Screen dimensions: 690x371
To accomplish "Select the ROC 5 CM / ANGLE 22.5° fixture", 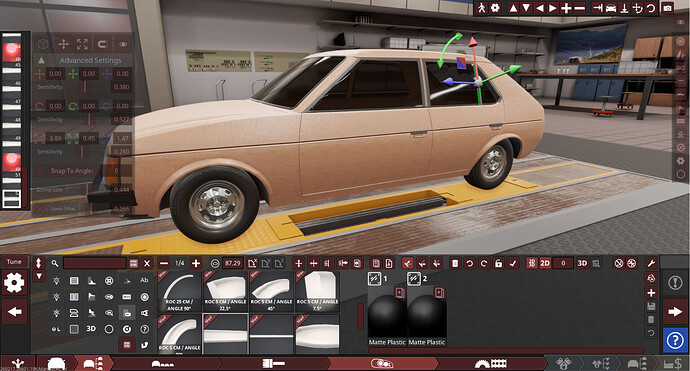I will (225, 291).
